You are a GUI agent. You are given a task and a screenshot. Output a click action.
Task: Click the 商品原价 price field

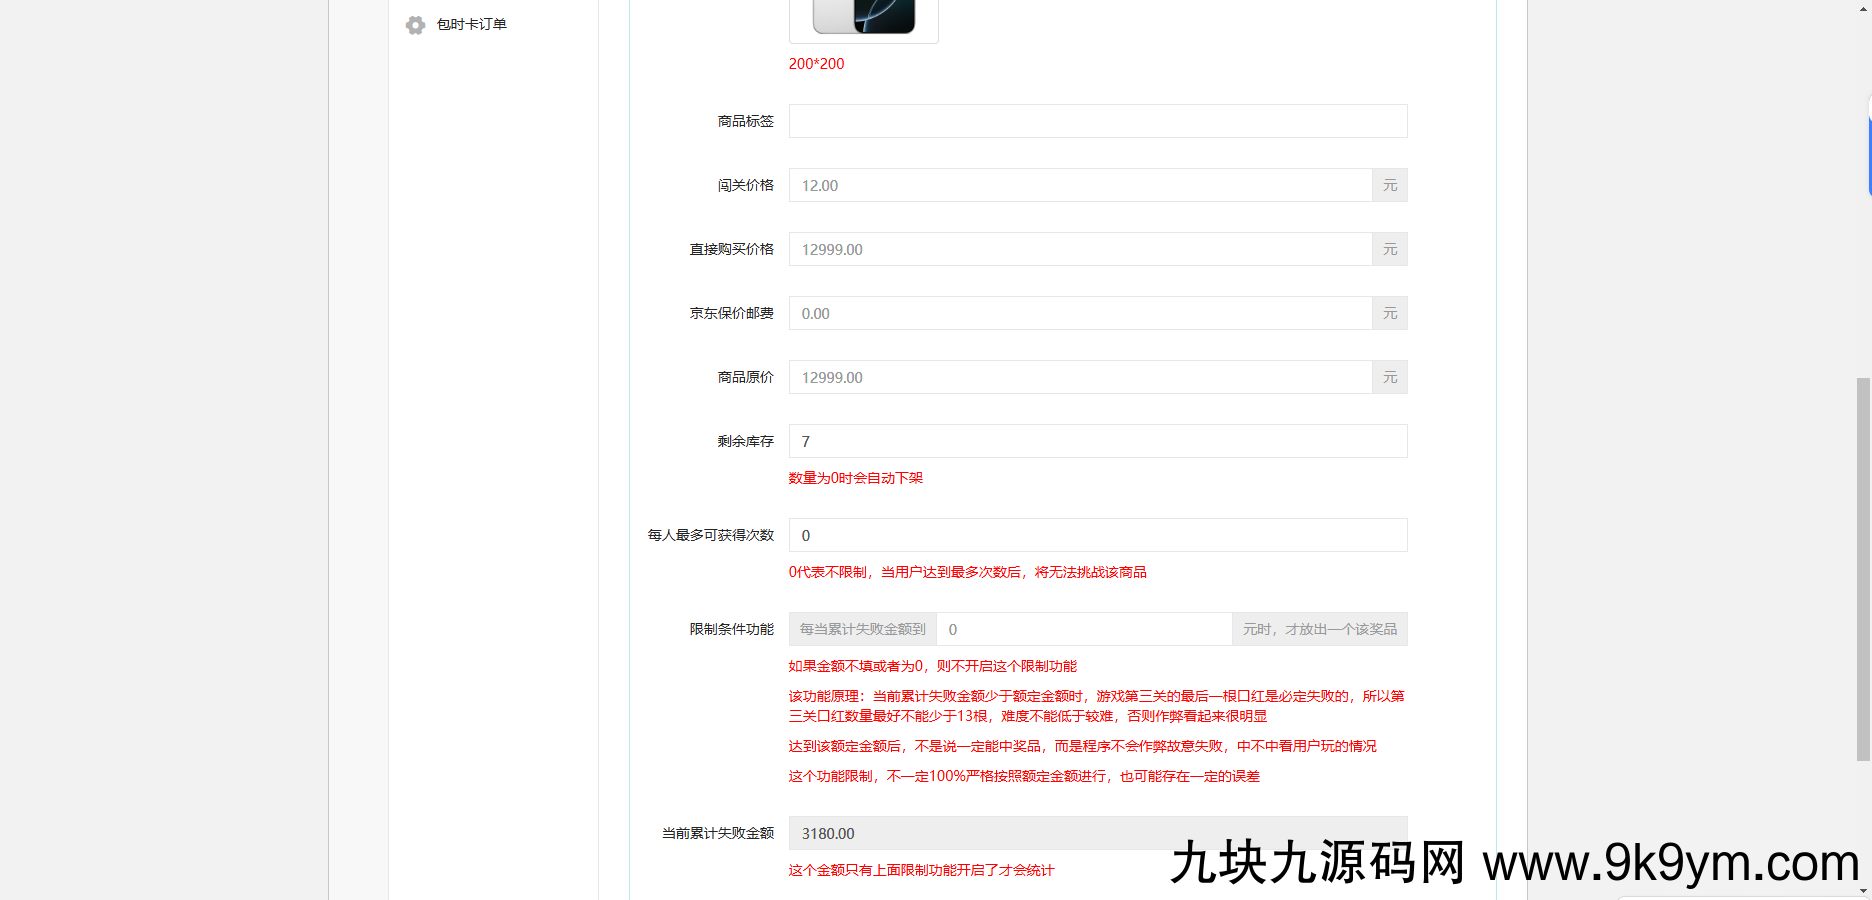(1080, 377)
